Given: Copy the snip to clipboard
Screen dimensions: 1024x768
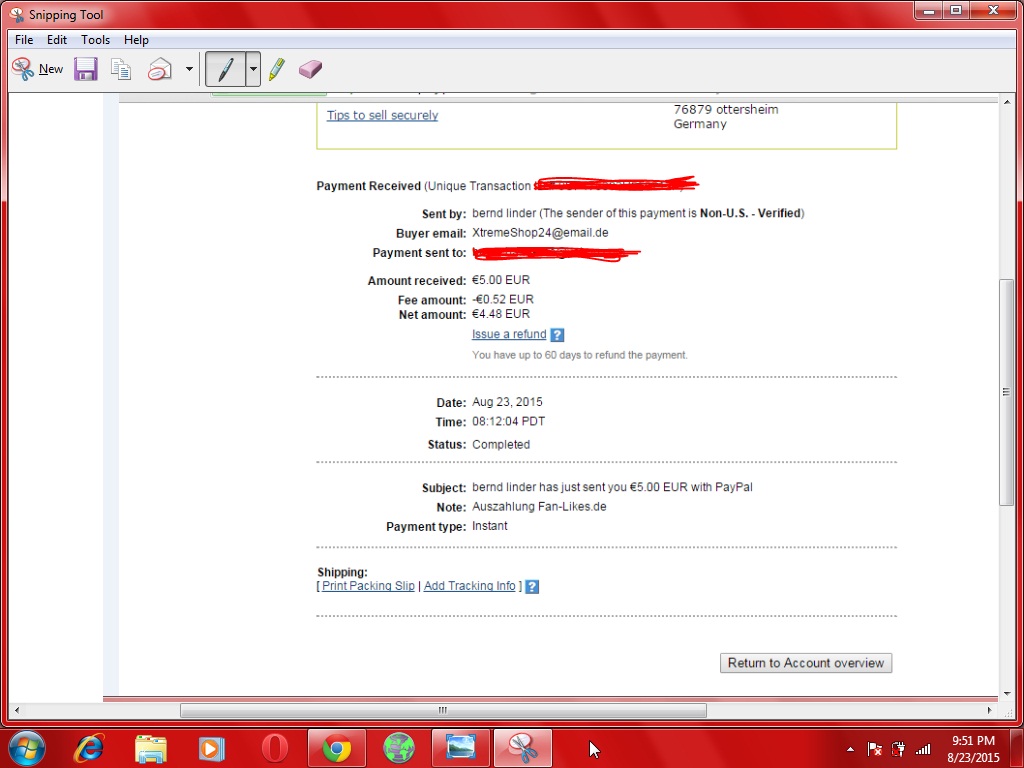Looking at the screenshot, I should (x=121, y=69).
